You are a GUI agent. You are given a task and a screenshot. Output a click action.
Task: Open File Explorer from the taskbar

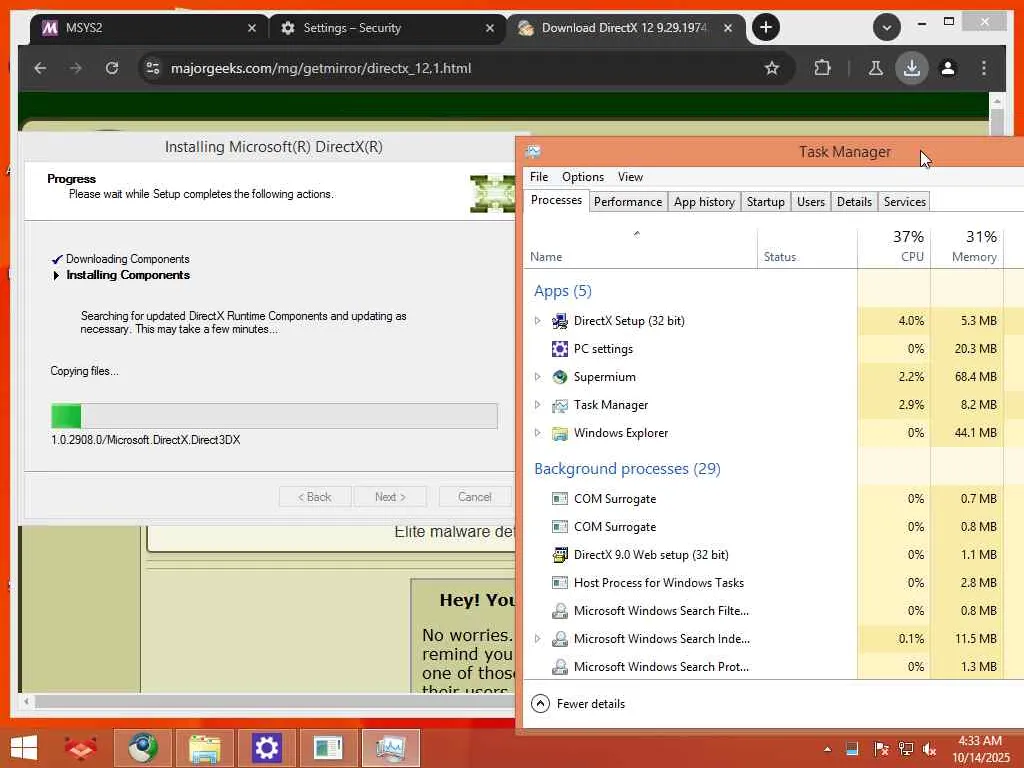204,748
